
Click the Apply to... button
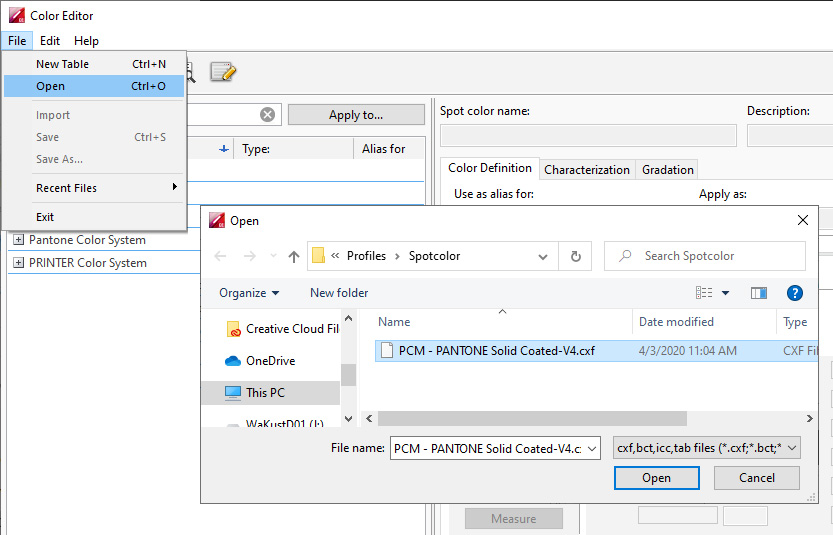pos(356,115)
